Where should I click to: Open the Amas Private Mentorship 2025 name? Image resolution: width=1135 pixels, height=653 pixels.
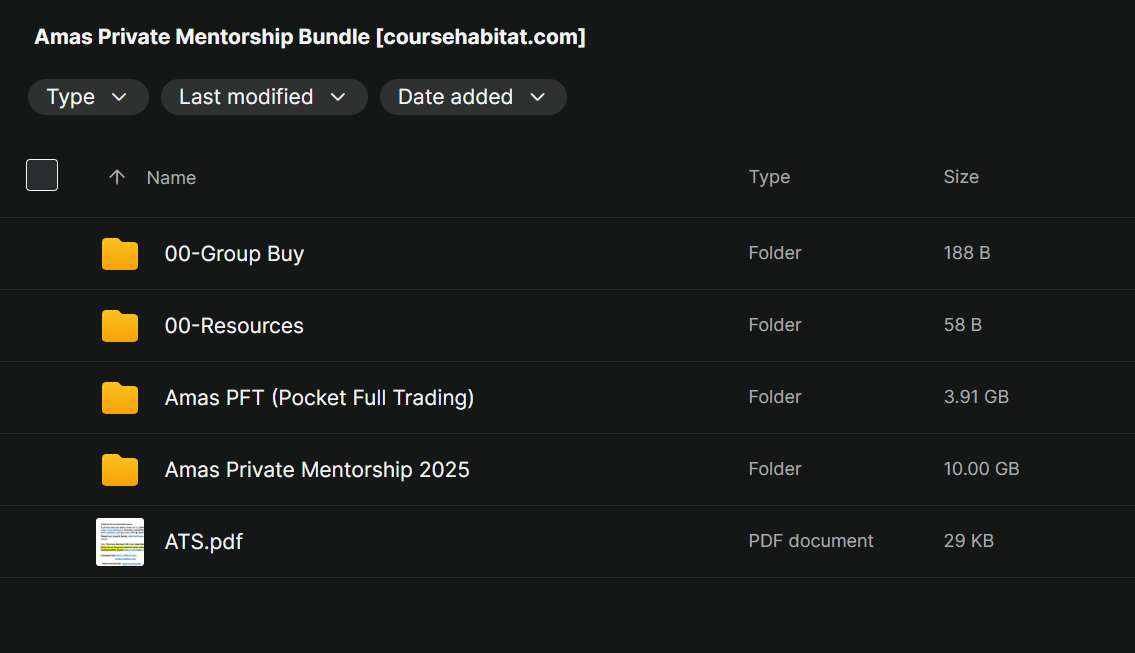click(x=317, y=470)
